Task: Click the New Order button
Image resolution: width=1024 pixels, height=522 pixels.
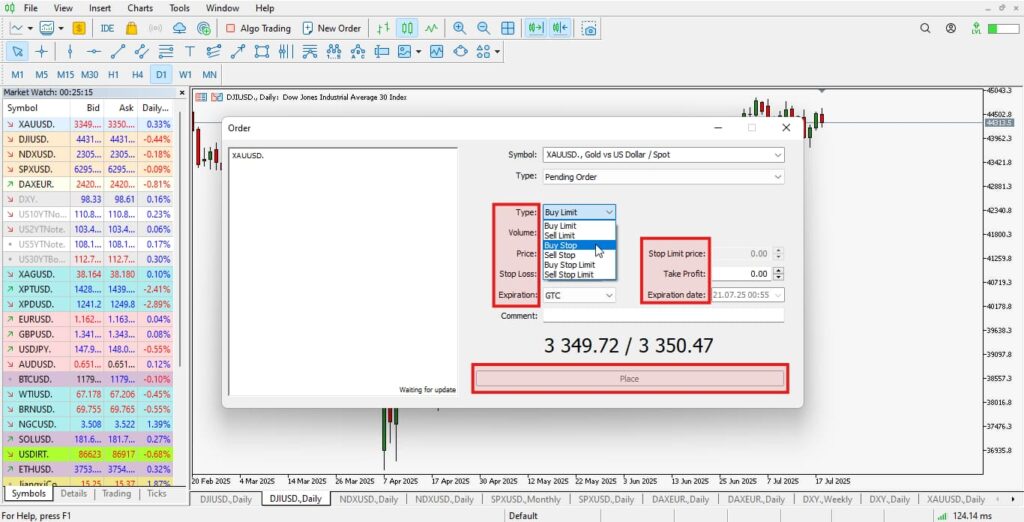Action: (331, 28)
